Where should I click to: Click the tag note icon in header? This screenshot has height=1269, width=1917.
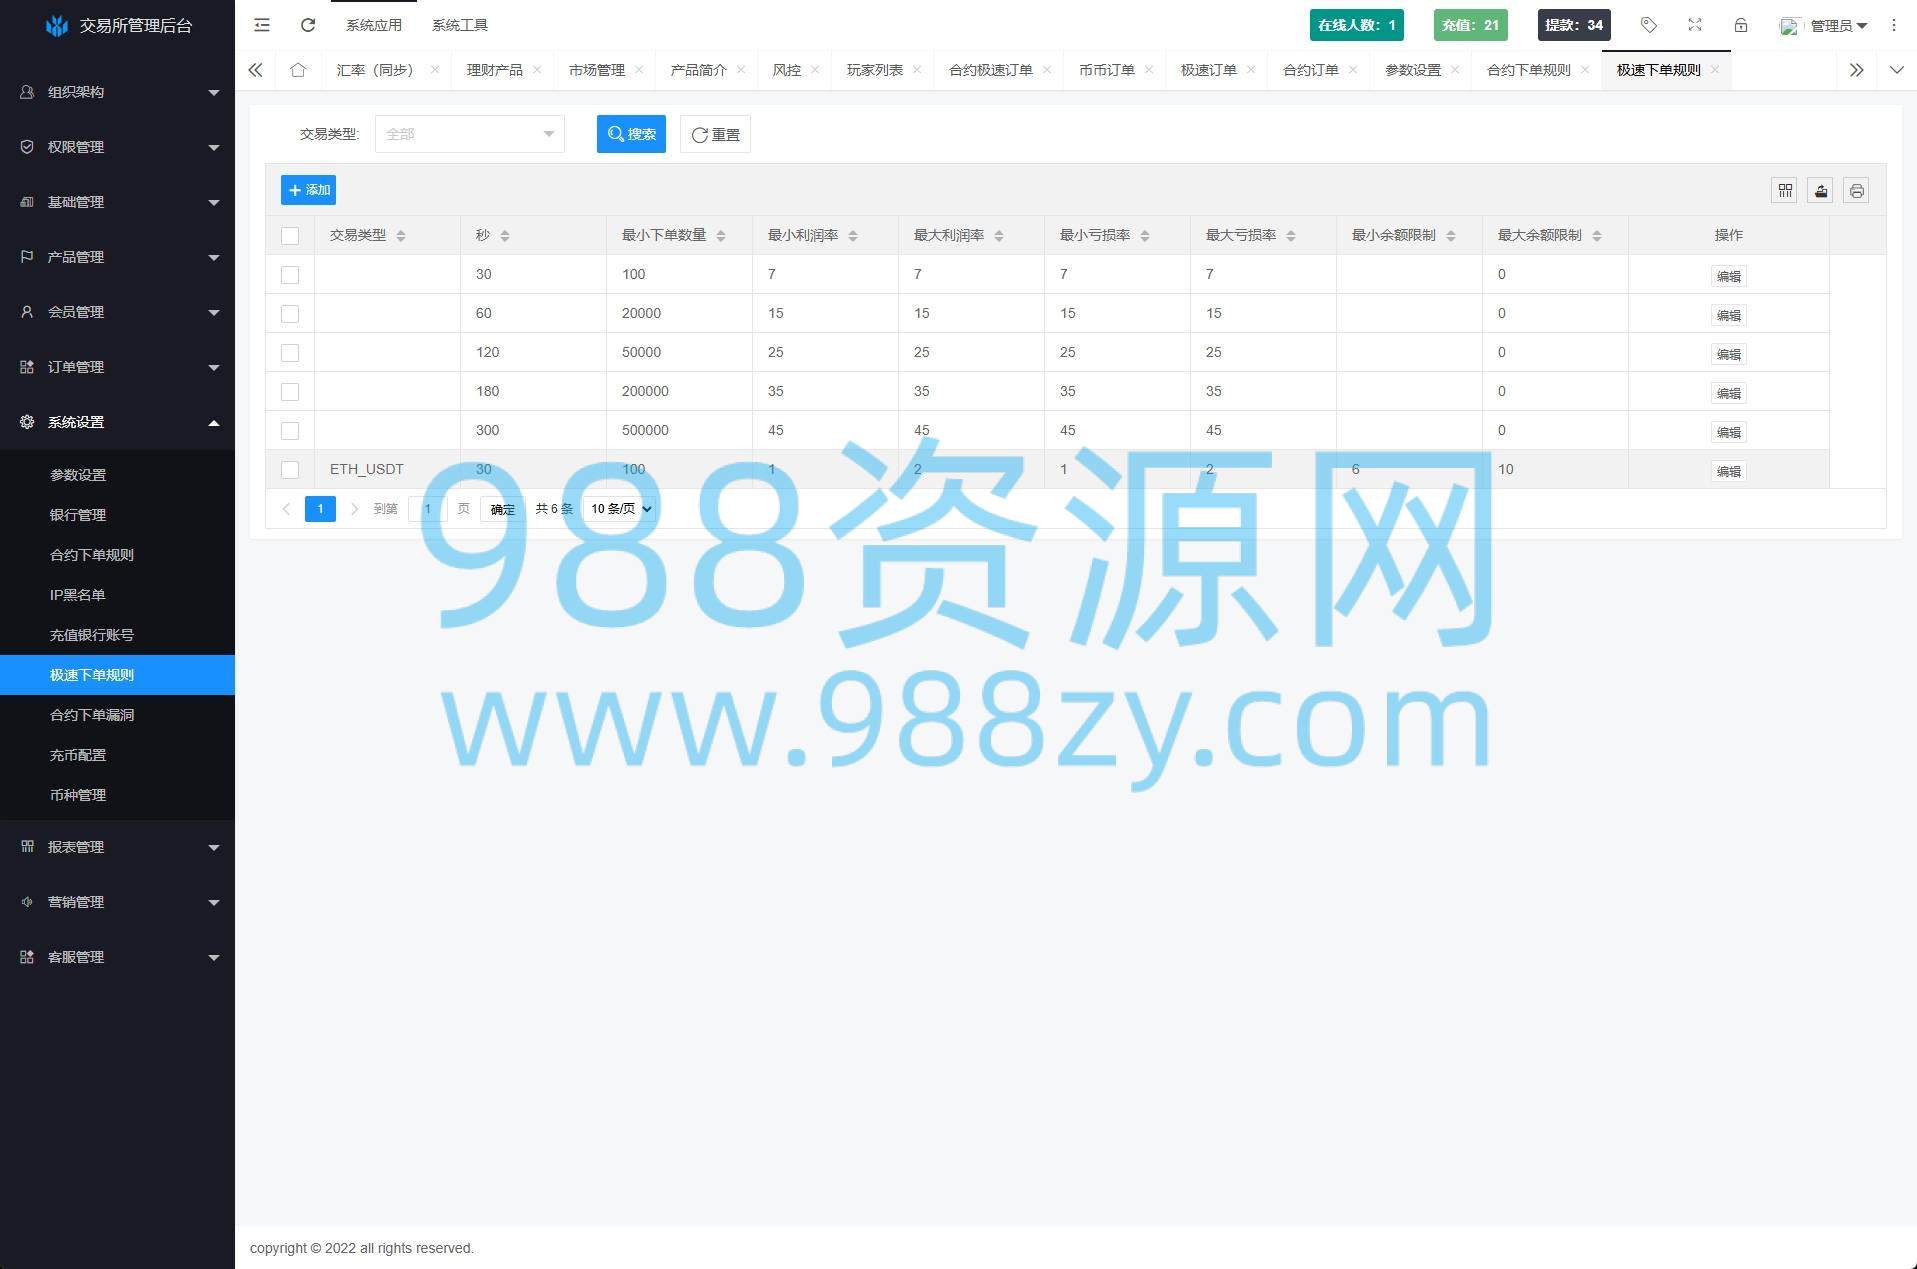pos(1649,25)
